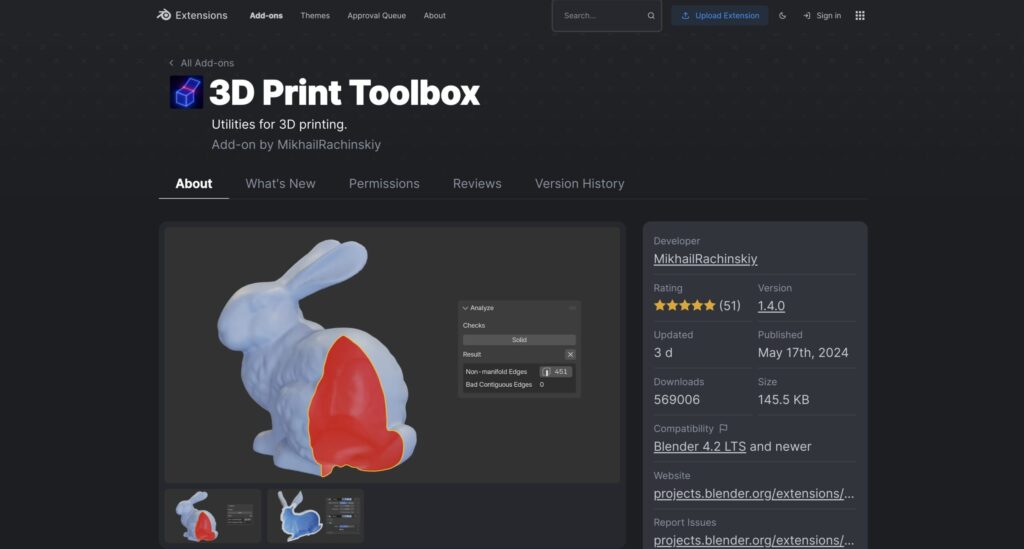Click the published date May 17th, 2024

tap(803, 353)
